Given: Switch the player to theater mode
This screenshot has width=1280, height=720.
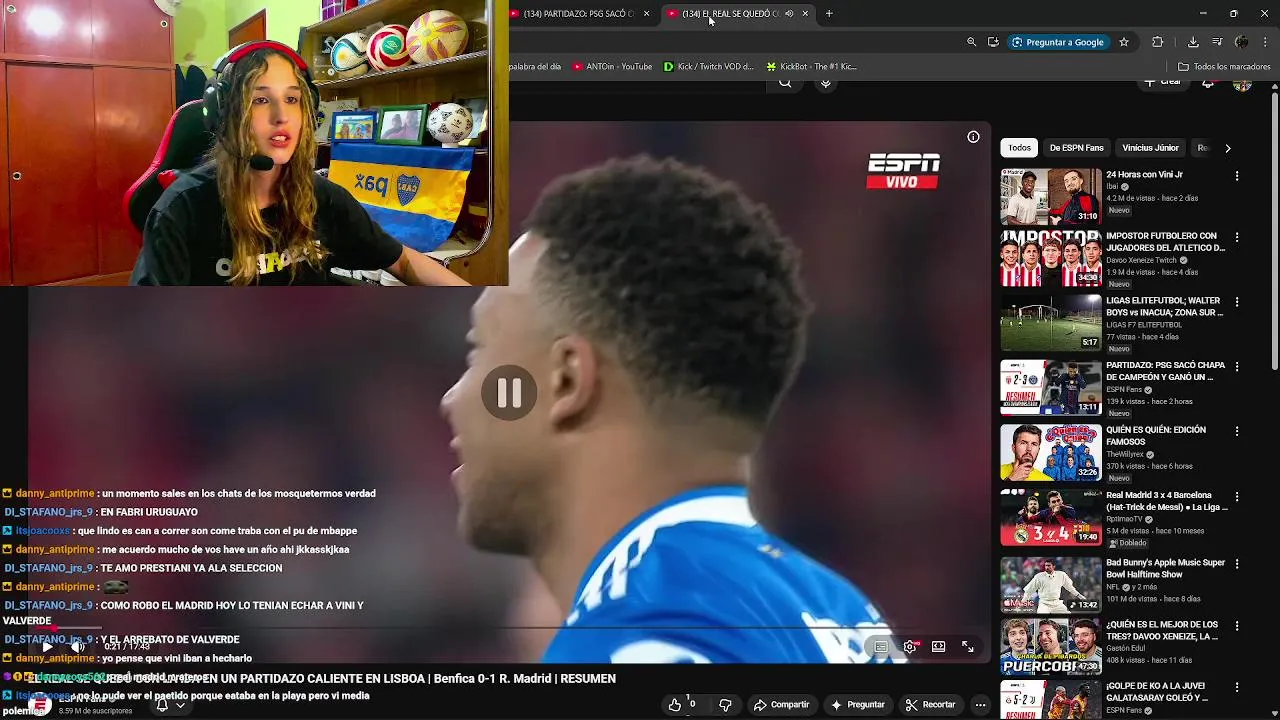Looking at the screenshot, I should pos(938,647).
